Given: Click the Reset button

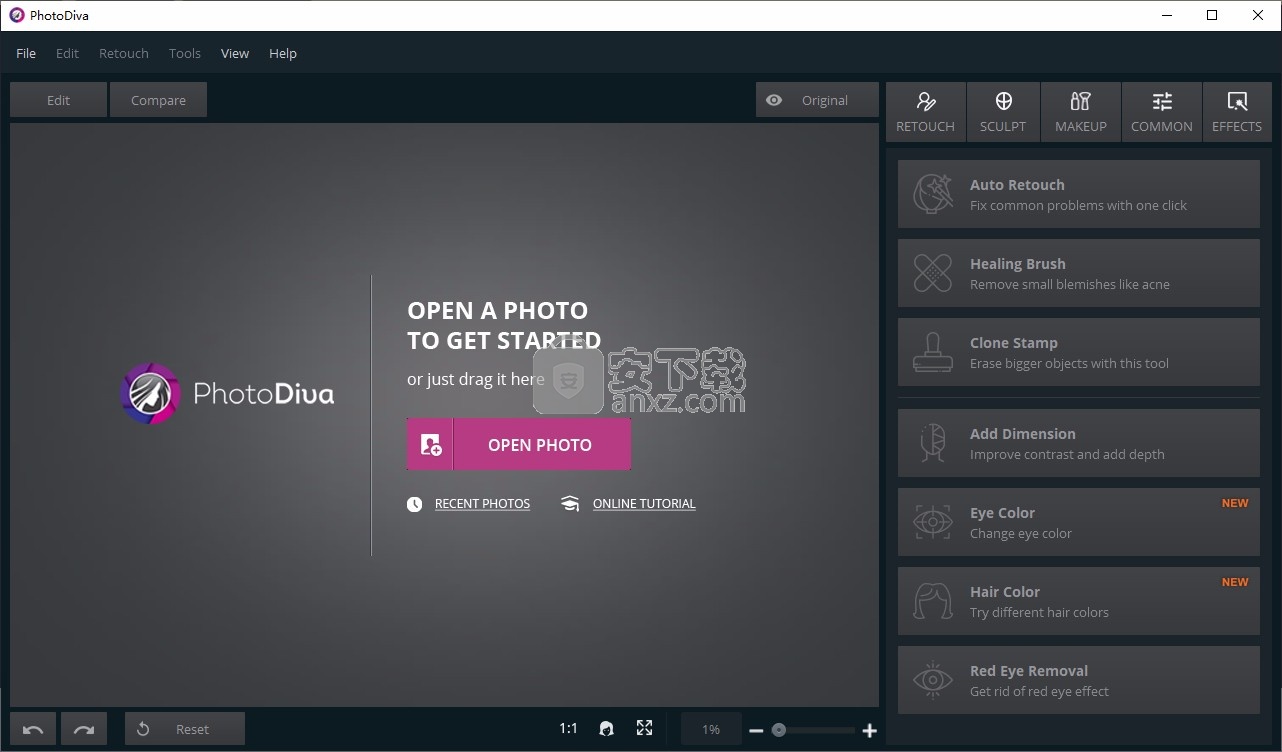Looking at the screenshot, I should pyautogui.click(x=185, y=729).
